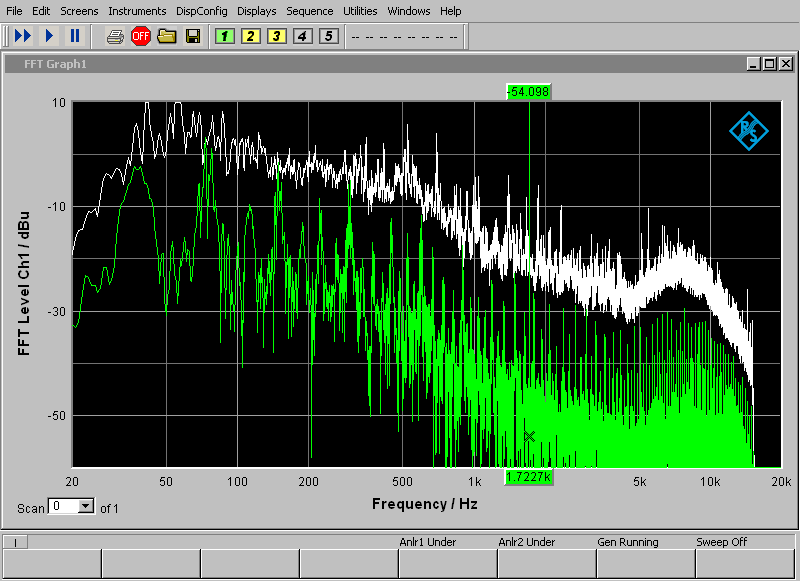Switch to screen 1 button
Screen dimensions: 800x581
pos(224,36)
